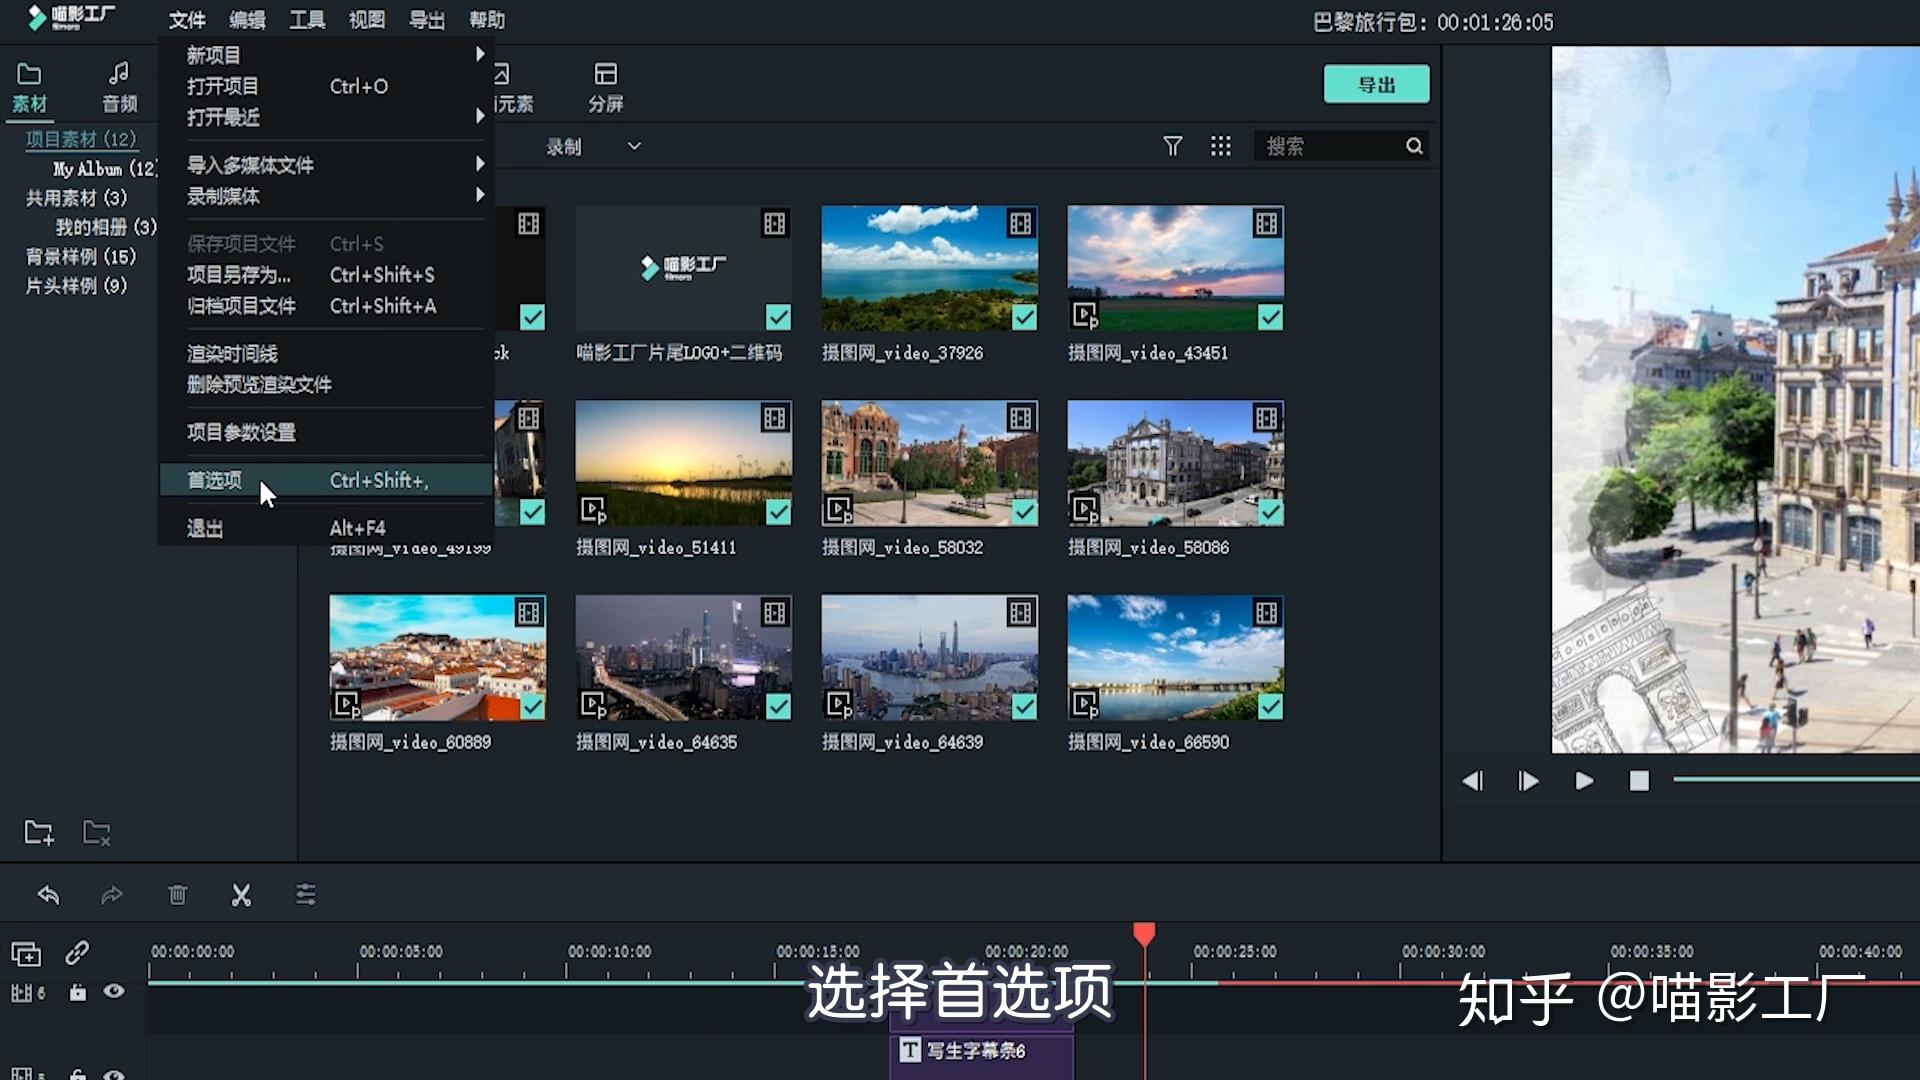Screen dimensions: 1920x1080
Task: Open the 编辑 menu in menu bar
Action: click(247, 20)
